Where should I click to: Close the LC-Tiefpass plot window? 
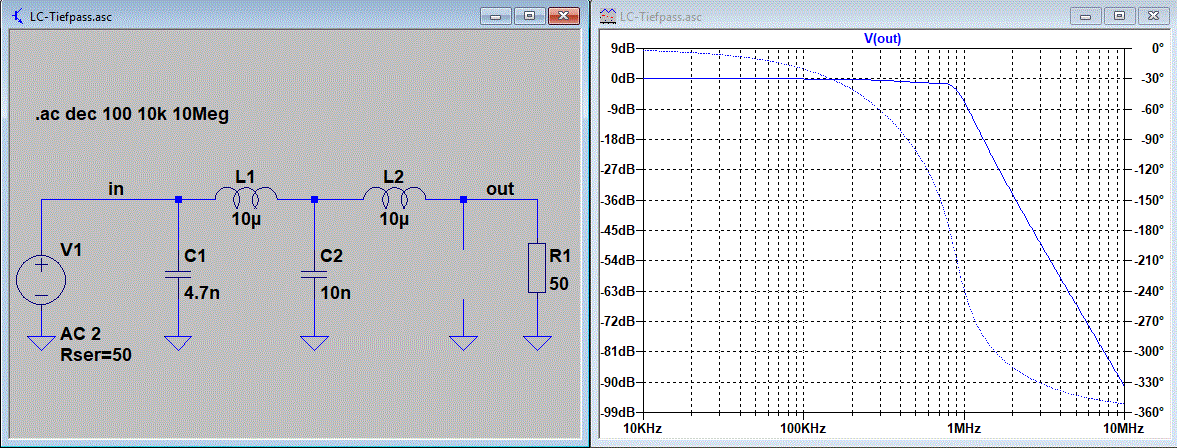click(x=1154, y=15)
